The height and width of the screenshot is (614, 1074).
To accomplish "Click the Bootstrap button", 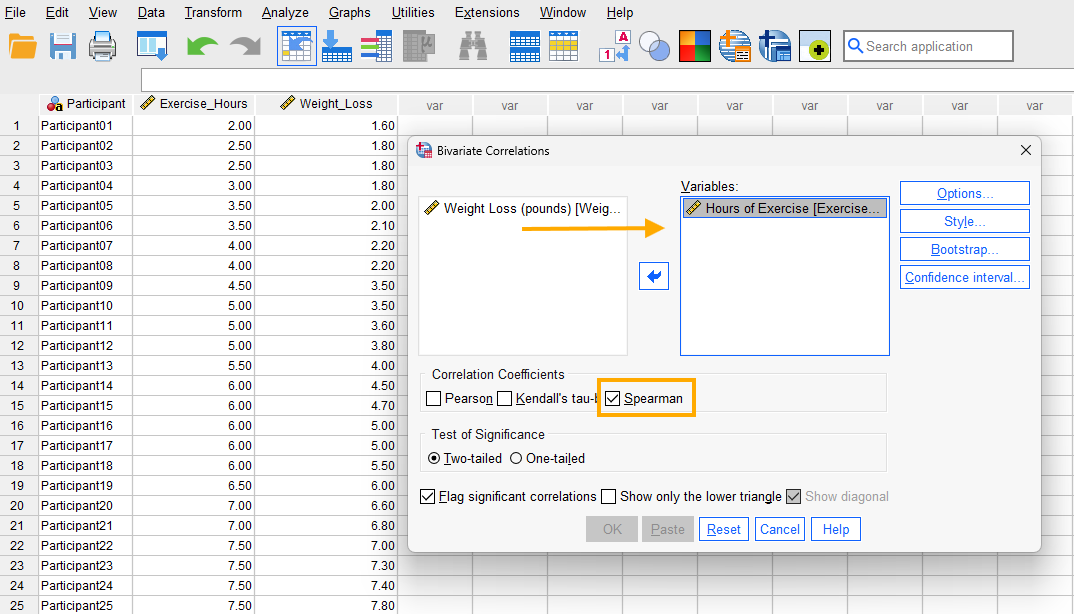I will coord(964,249).
